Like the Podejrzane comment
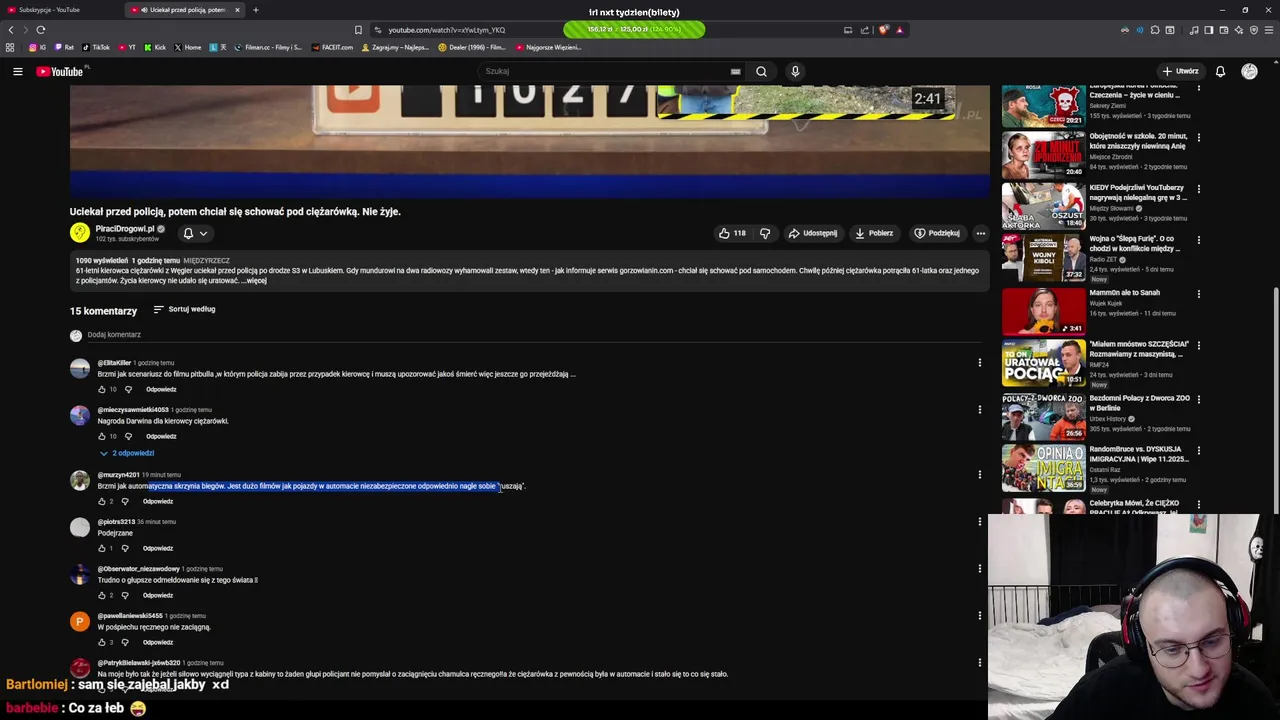 click(101, 548)
